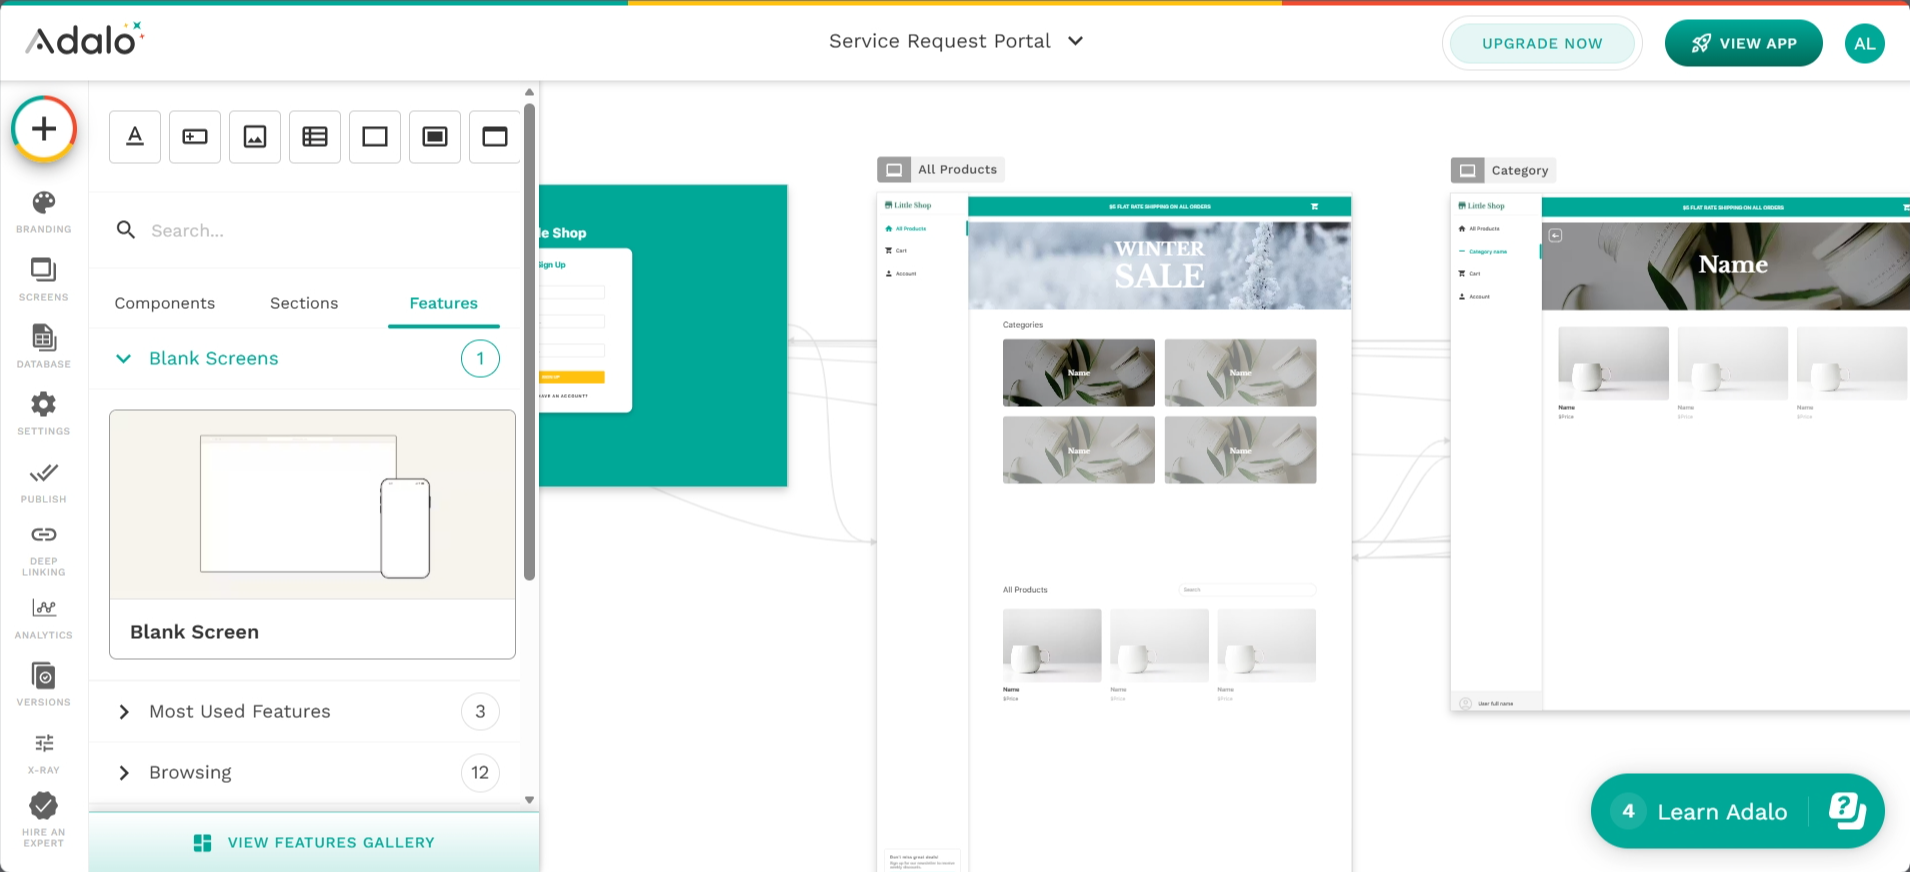The width and height of the screenshot is (1910, 872).
Task: Add an Input field component from the toolbar
Action: click(x=195, y=137)
